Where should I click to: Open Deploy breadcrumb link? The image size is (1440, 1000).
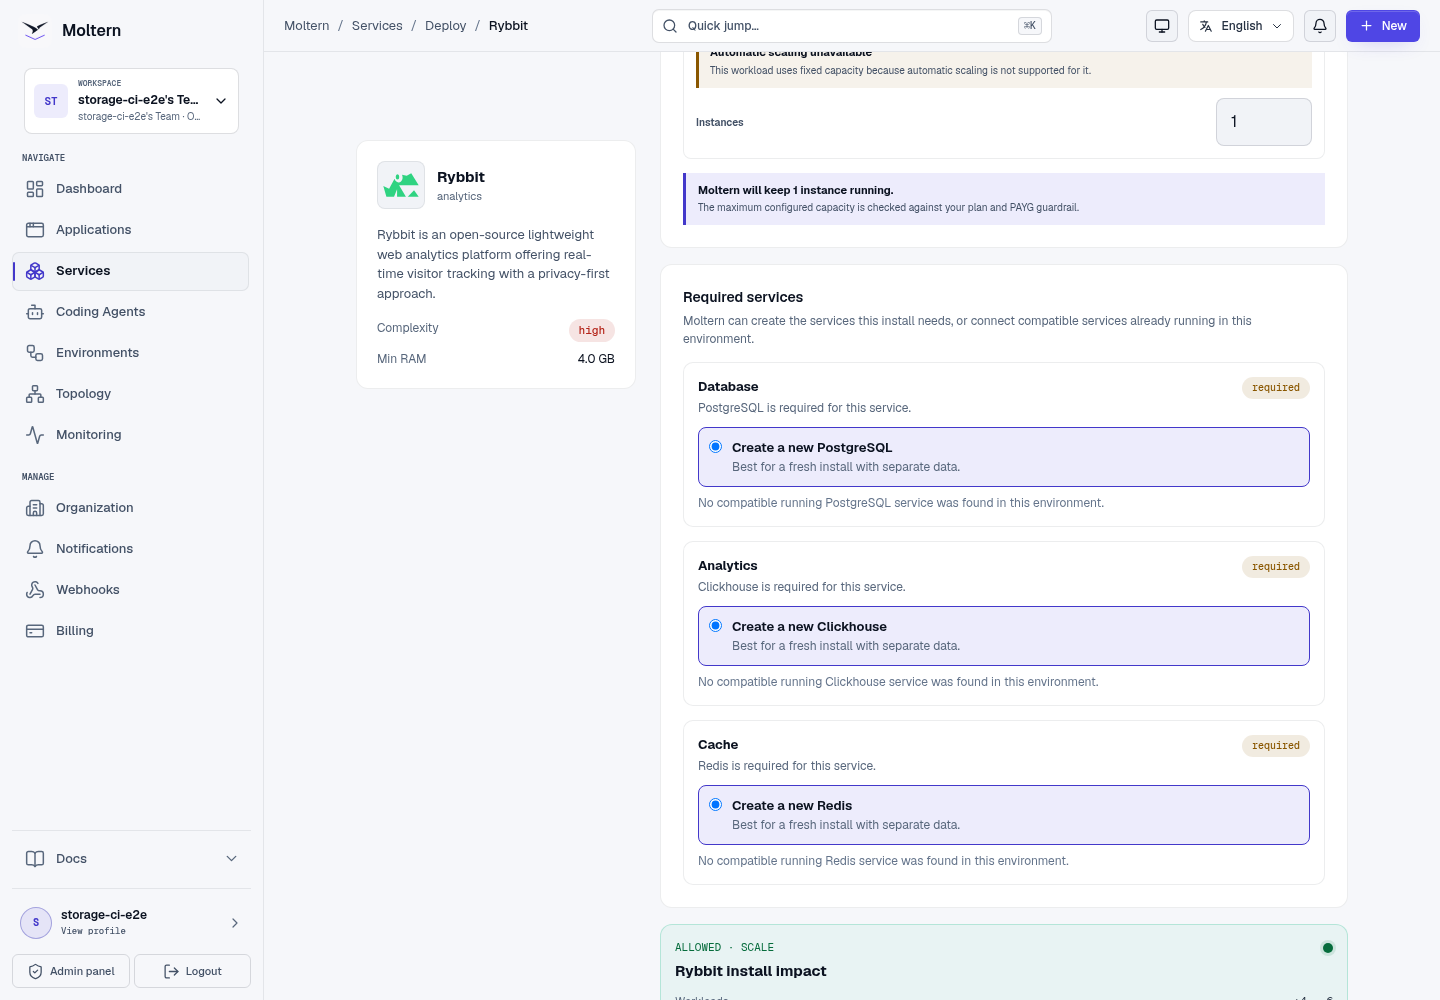[x=446, y=26]
